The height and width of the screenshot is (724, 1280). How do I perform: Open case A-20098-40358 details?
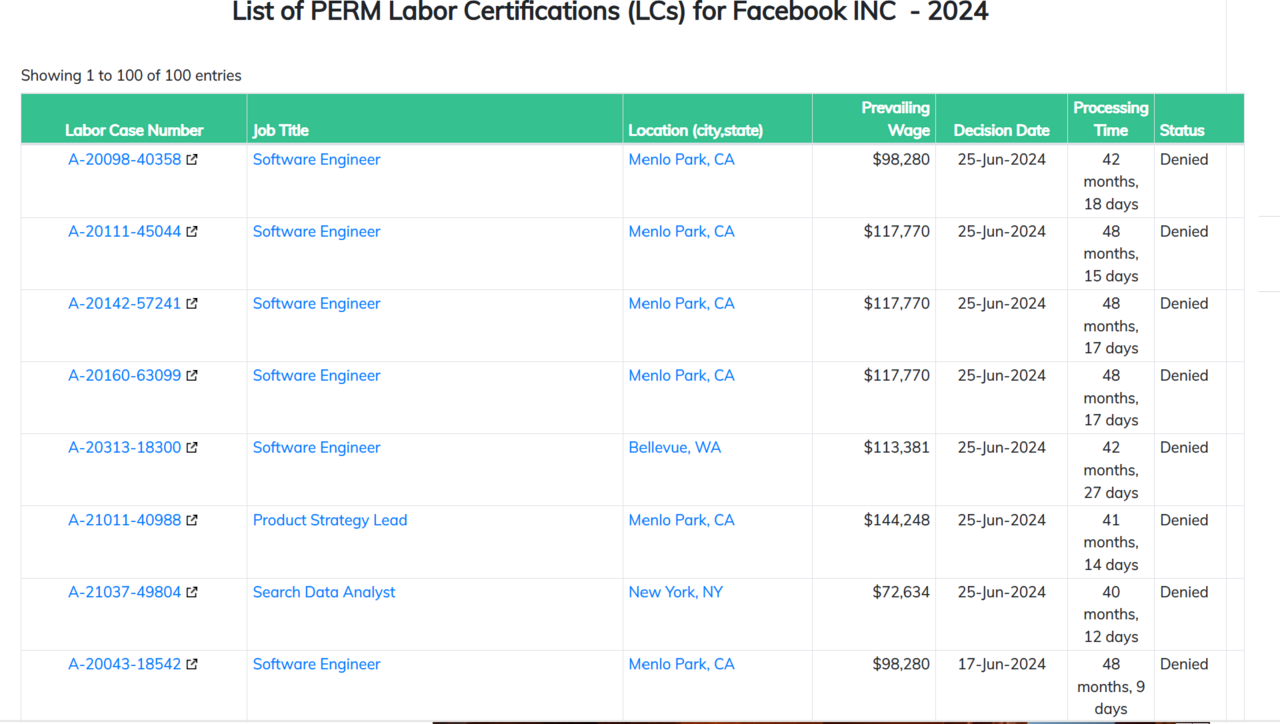coord(124,159)
